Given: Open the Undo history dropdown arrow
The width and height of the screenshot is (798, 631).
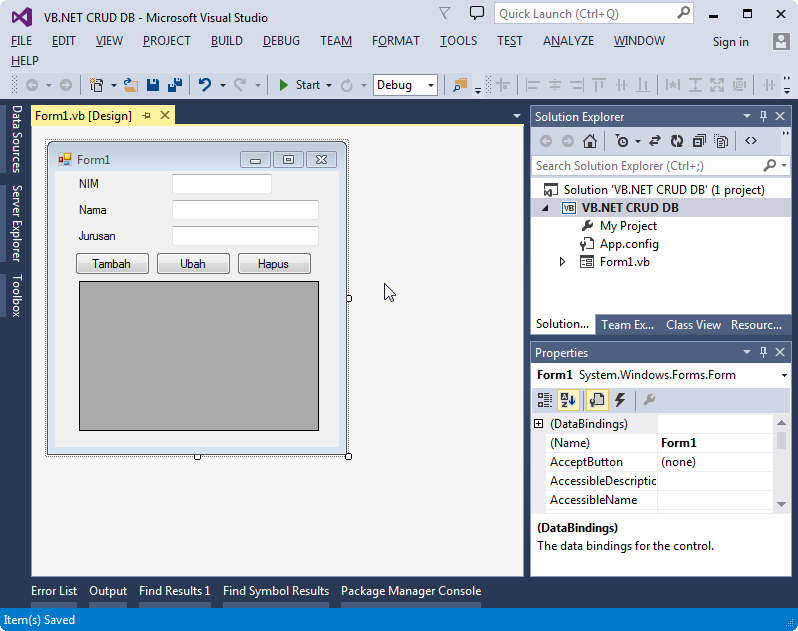Looking at the screenshot, I should (x=222, y=85).
